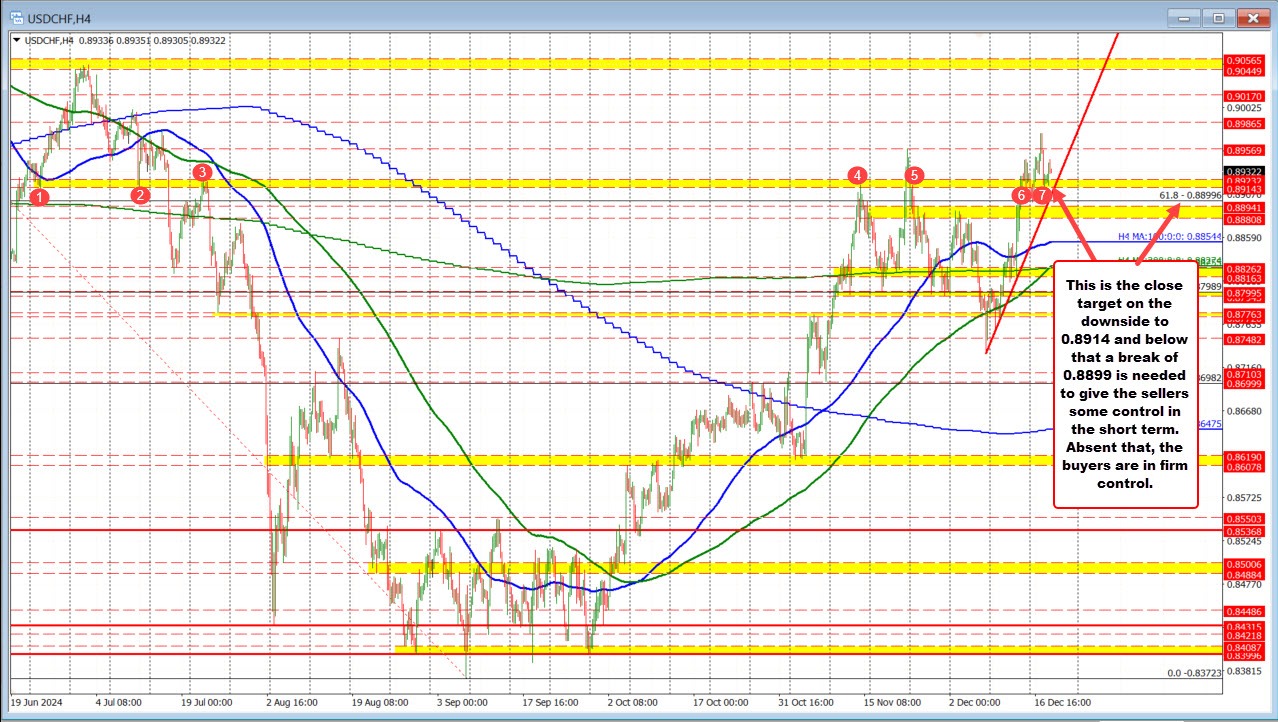Select red circle marker number 6
Viewport: 1278px width, 722px height.
click(x=1021, y=195)
